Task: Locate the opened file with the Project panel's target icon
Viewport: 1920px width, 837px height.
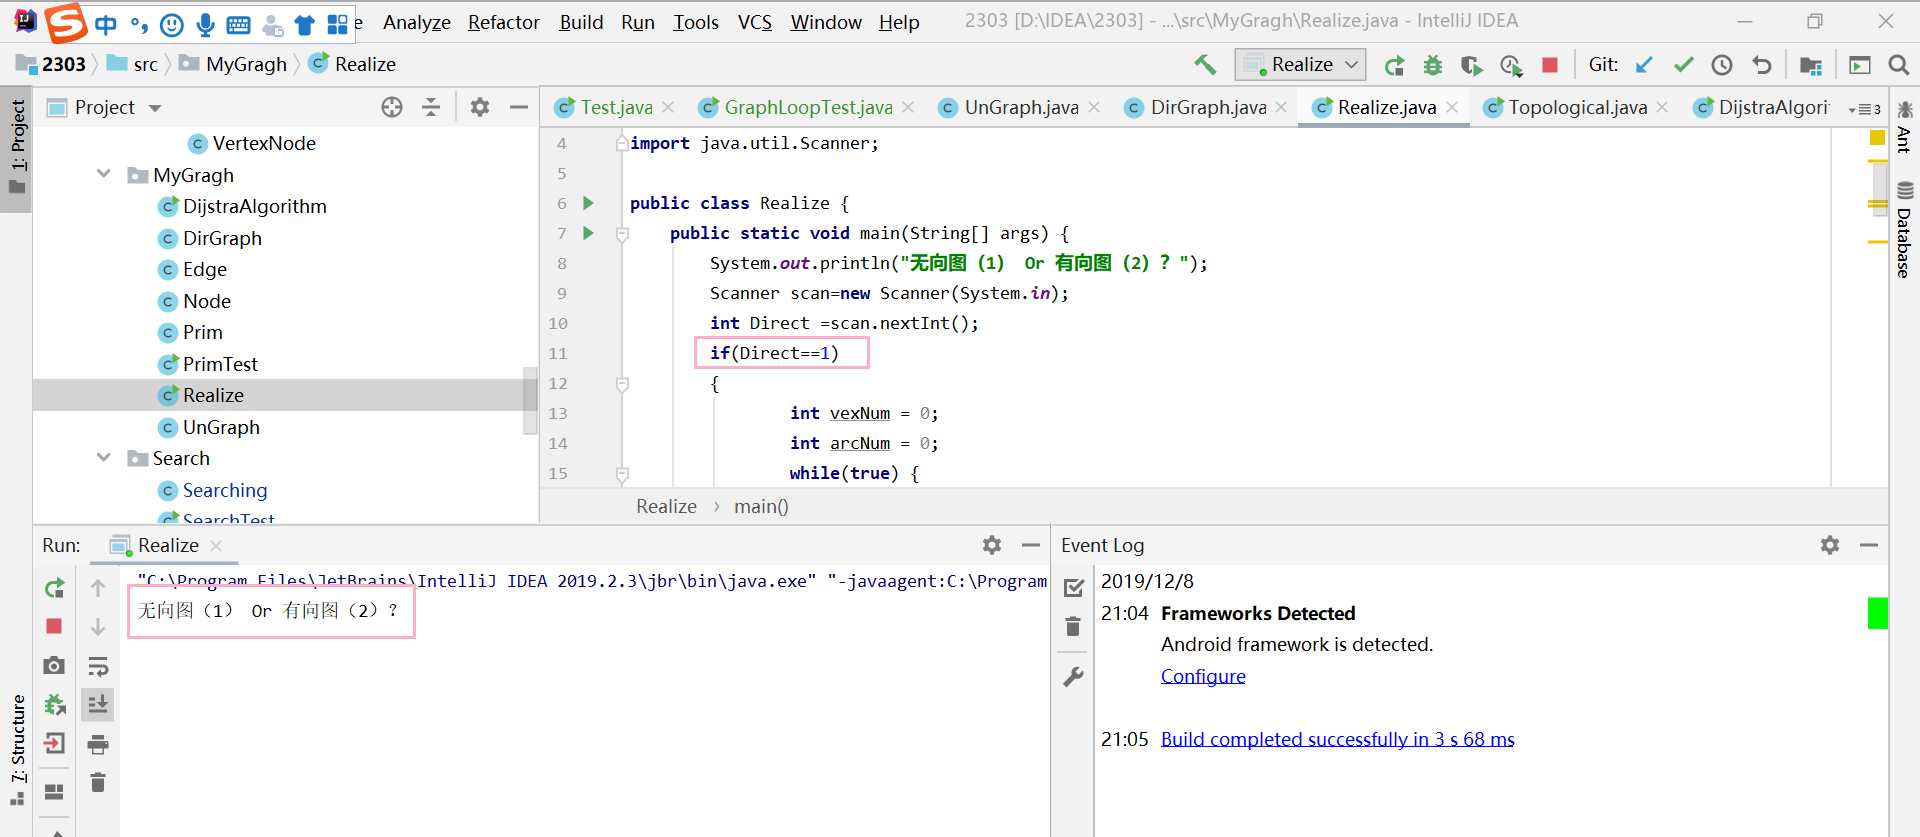Action: point(392,107)
